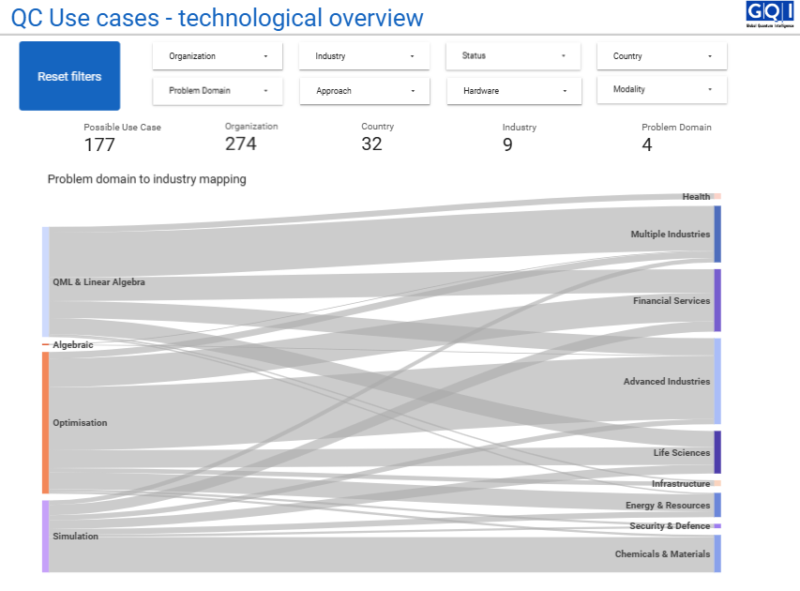Select the QML & Linear Algebra node bar

(45, 282)
